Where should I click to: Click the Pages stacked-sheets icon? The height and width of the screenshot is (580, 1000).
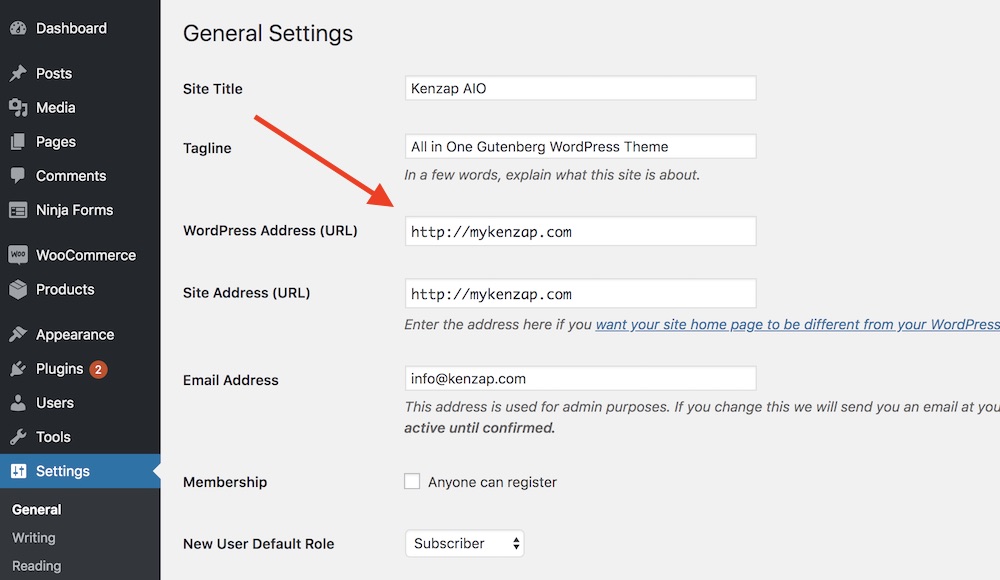coord(18,142)
